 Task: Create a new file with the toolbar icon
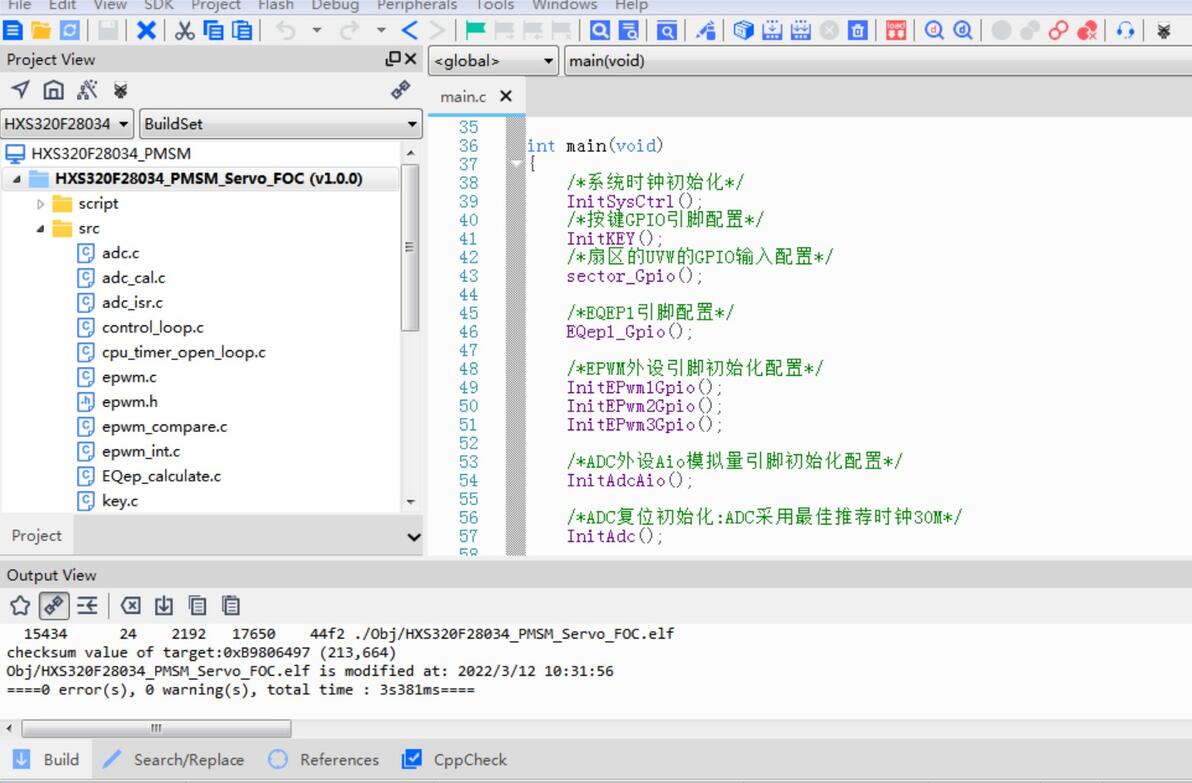coord(13,30)
